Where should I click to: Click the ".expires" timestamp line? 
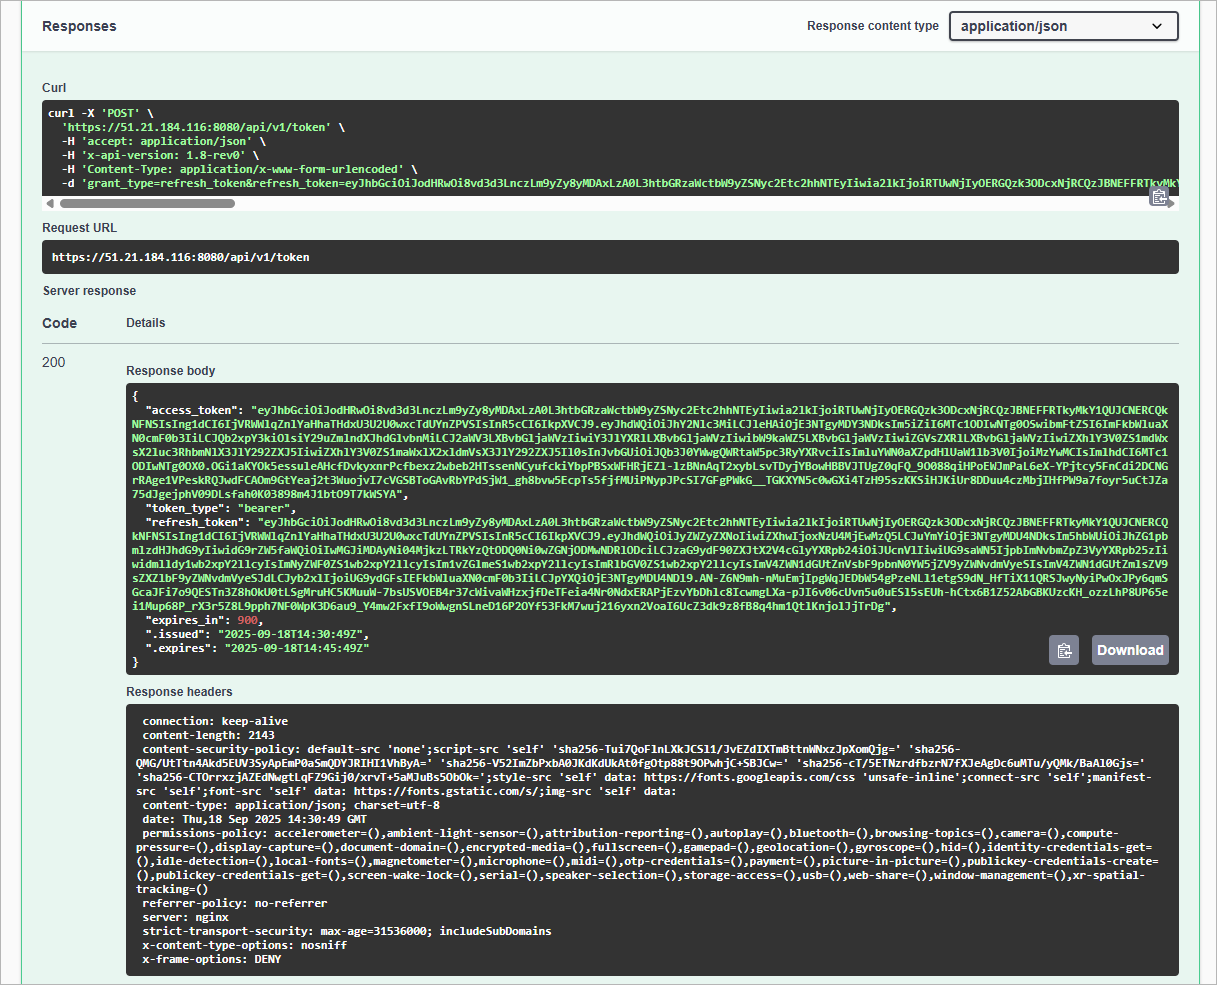258,648
